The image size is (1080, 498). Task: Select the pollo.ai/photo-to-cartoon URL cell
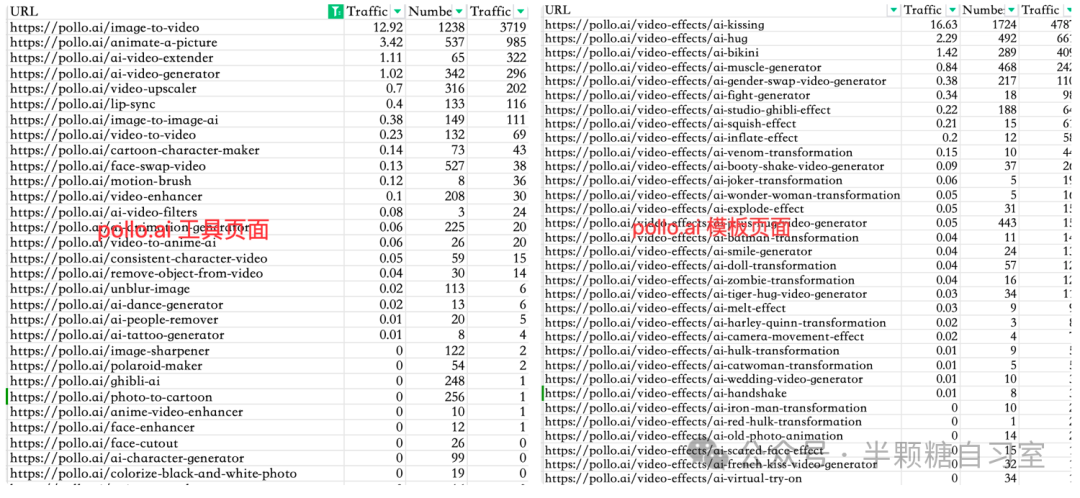pos(175,397)
